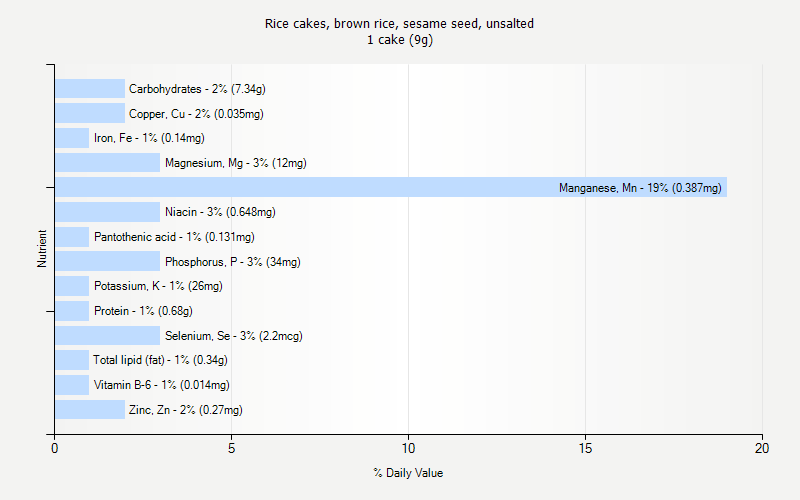Click the Zinc bar
This screenshot has width=800, height=500.
pyautogui.click(x=90, y=409)
